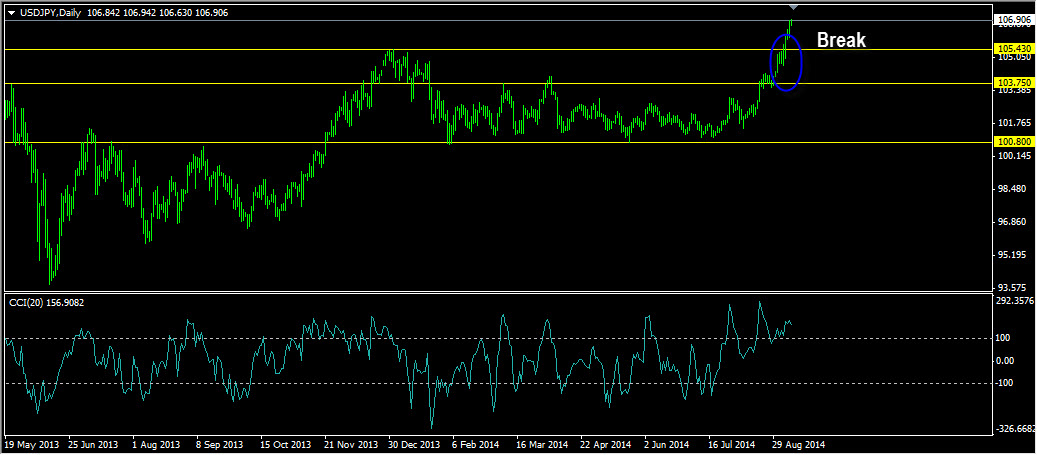Click the CCI(20) 156.9082 indicator label
The height and width of the screenshot is (455, 1037).
(46, 302)
